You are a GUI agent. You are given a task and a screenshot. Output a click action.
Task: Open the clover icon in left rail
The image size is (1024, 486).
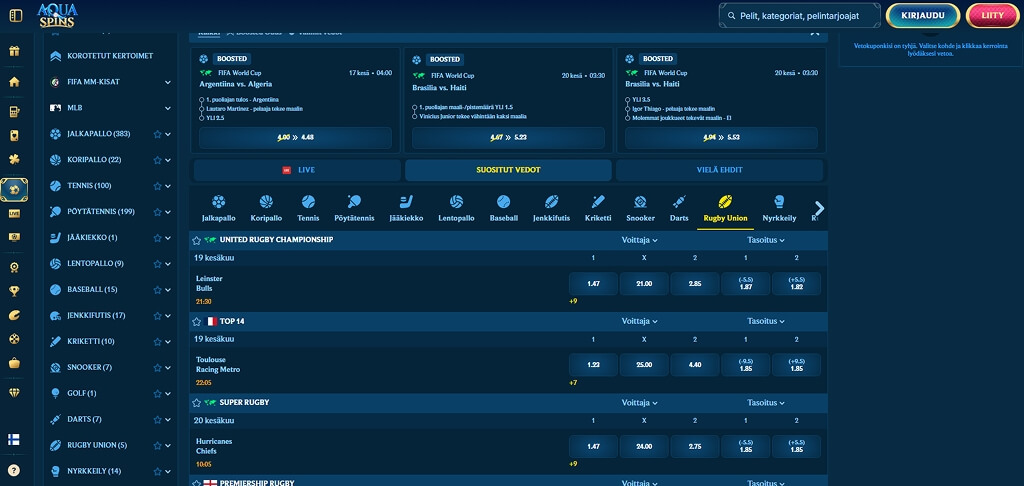tap(14, 159)
